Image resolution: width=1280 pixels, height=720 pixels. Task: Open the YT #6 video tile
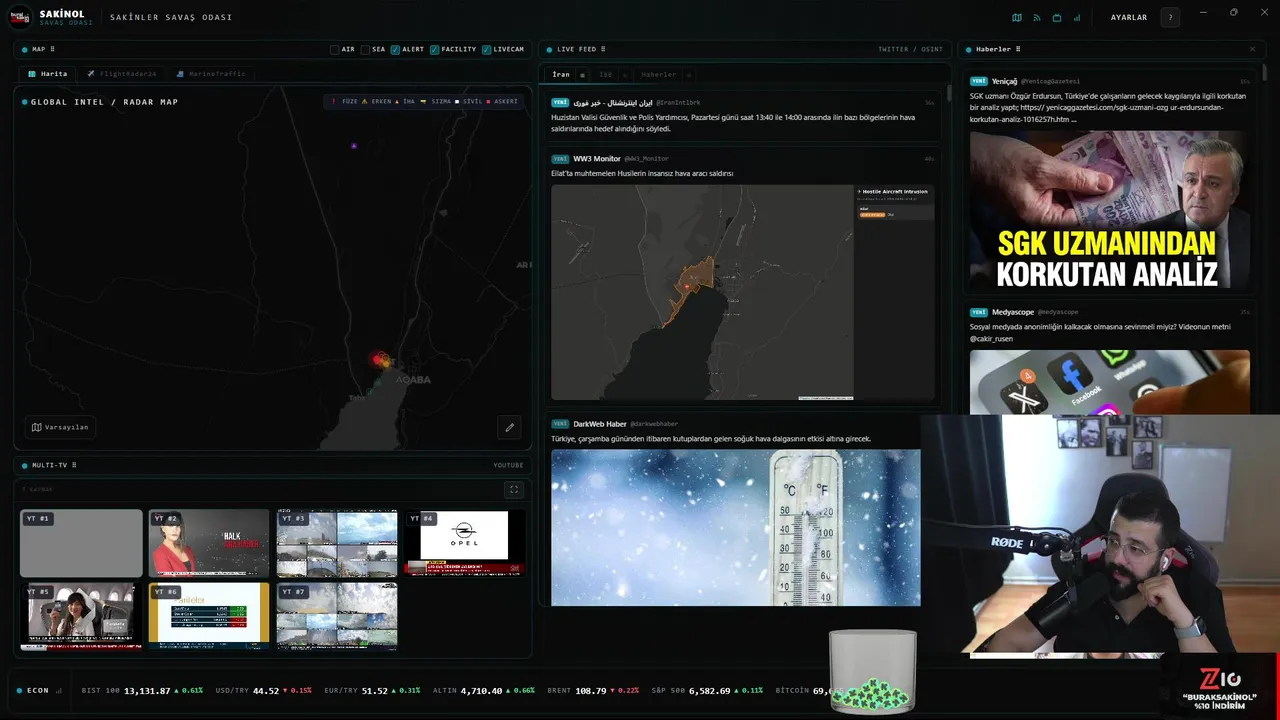tap(209, 616)
